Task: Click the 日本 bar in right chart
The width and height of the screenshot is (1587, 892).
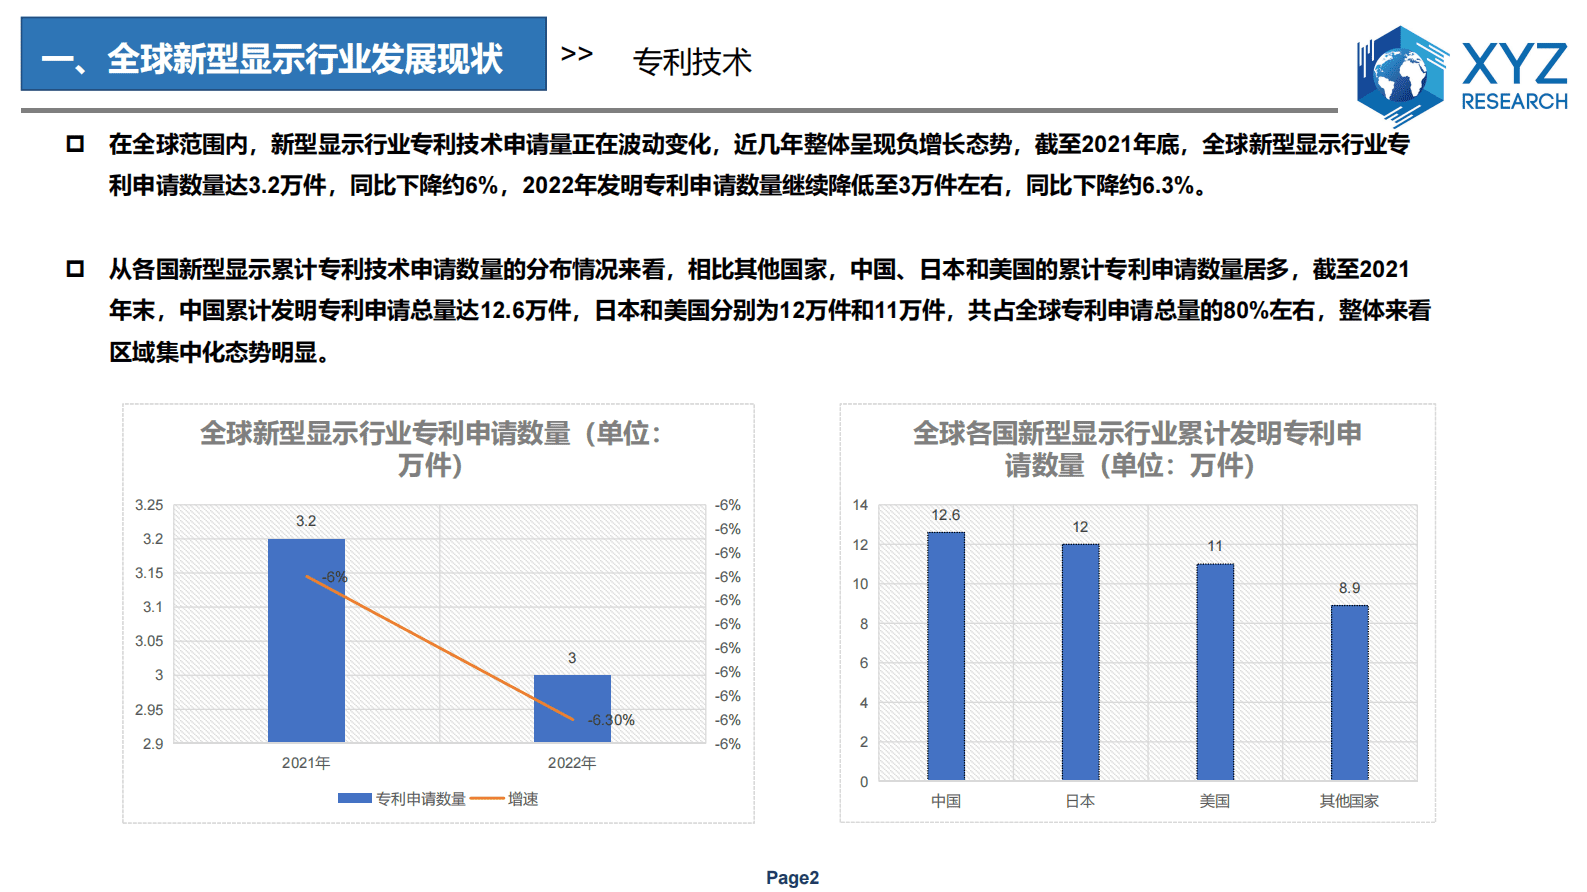Action: [x=1080, y=662]
